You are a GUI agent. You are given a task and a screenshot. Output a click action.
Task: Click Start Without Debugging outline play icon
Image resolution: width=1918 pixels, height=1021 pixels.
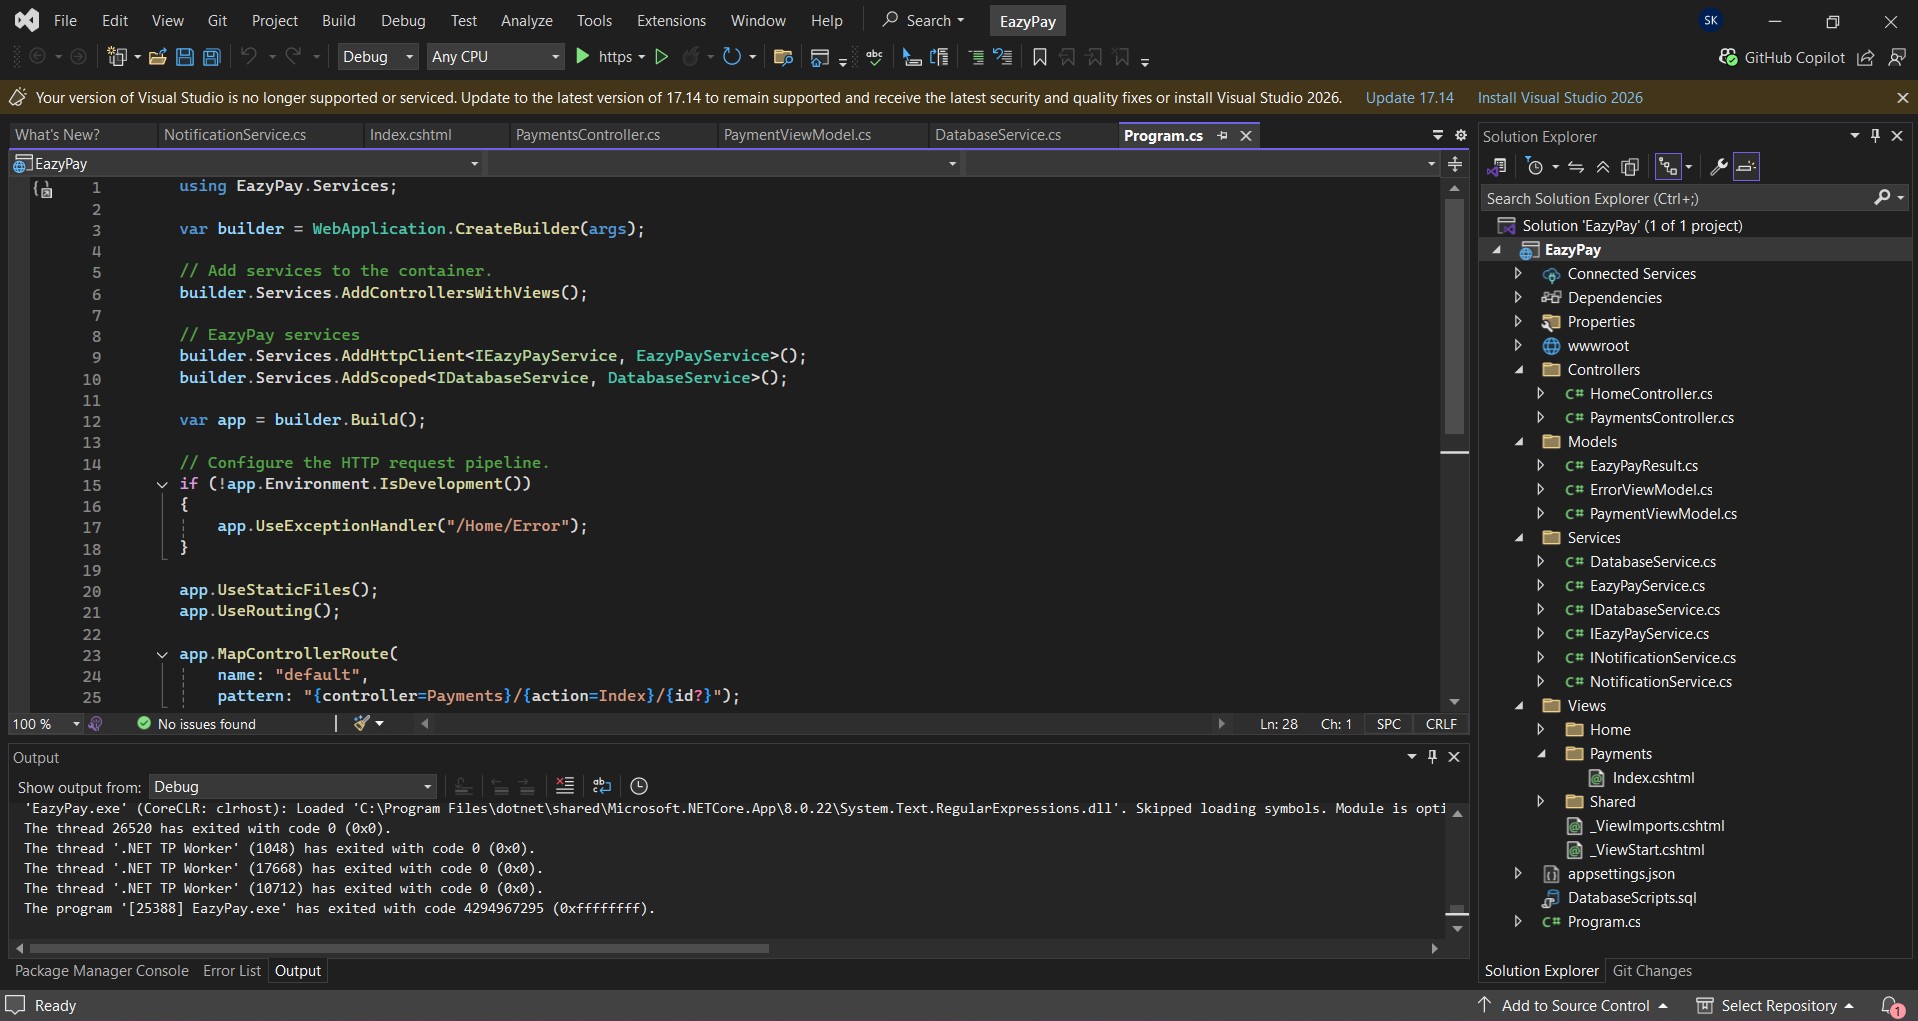(661, 57)
